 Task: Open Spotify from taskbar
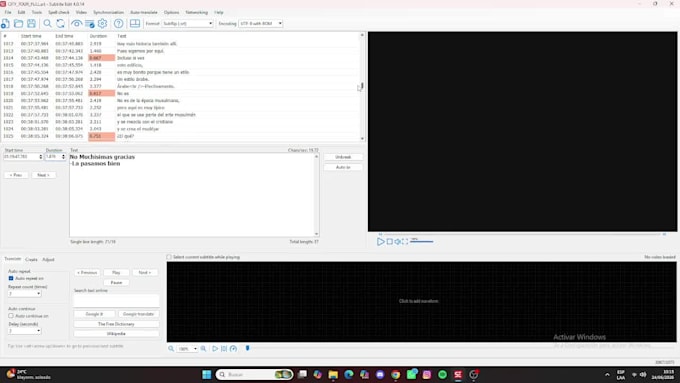(x=442, y=374)
